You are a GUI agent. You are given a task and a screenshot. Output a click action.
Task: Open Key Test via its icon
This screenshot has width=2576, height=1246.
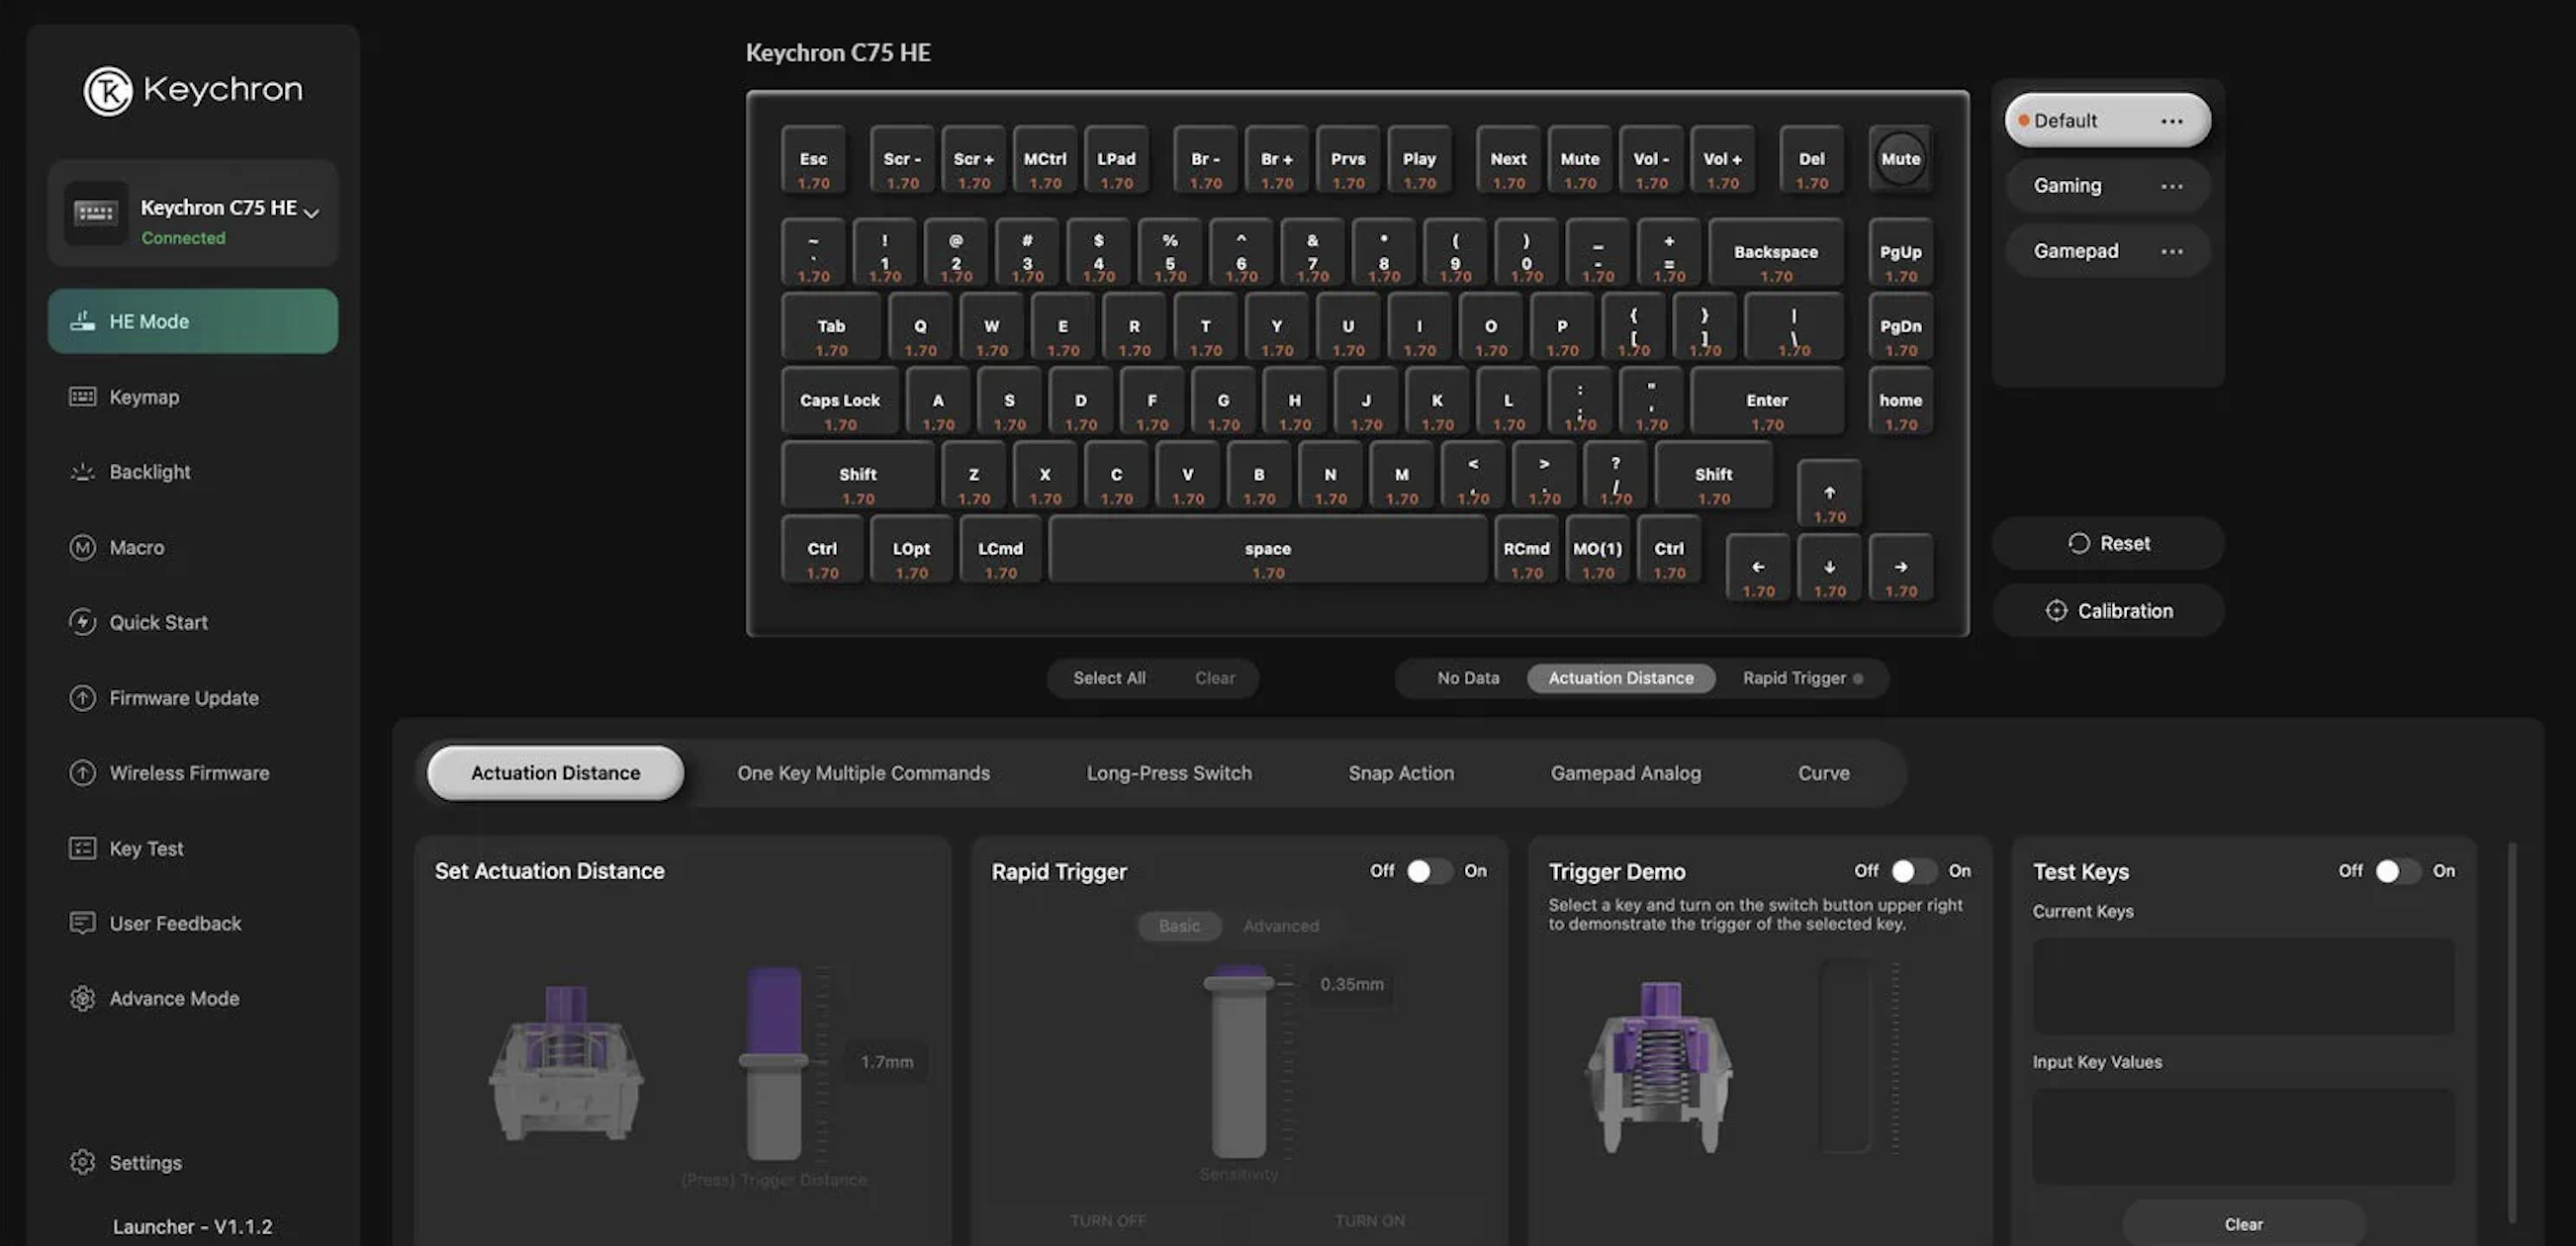click(82, 848)
